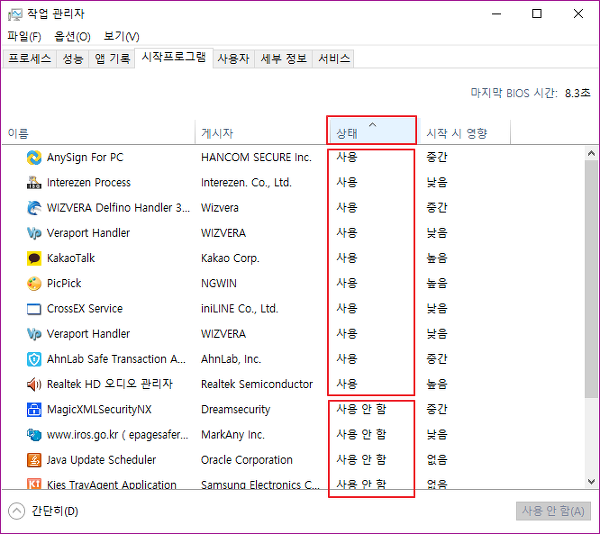The height and width of the screenshot is (534, 600).
Task: Select the KakaoTalk row name
Action: [x=71, y=258]
